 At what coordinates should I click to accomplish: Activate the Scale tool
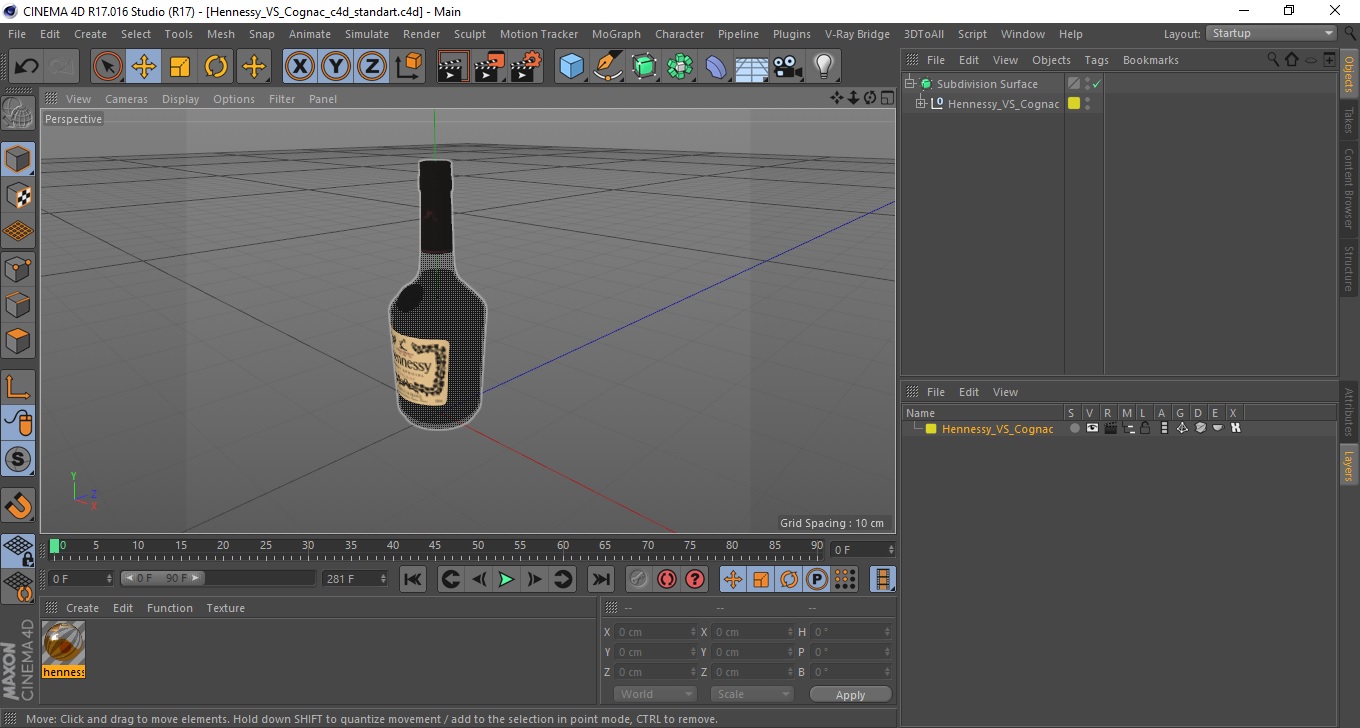click(180, 67)
